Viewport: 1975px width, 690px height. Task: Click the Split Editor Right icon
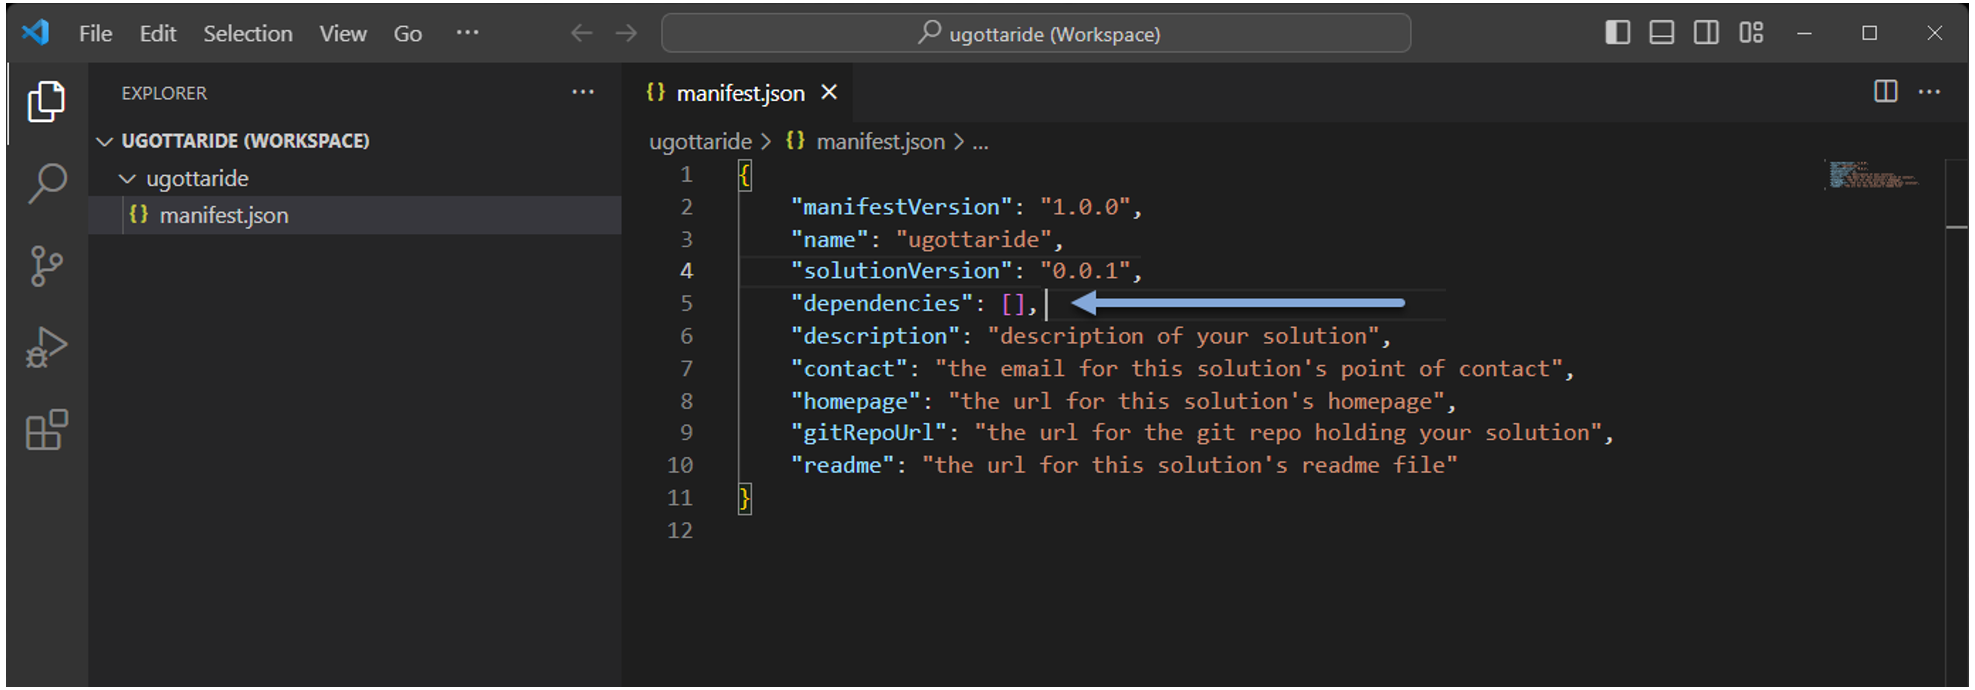1885,92
